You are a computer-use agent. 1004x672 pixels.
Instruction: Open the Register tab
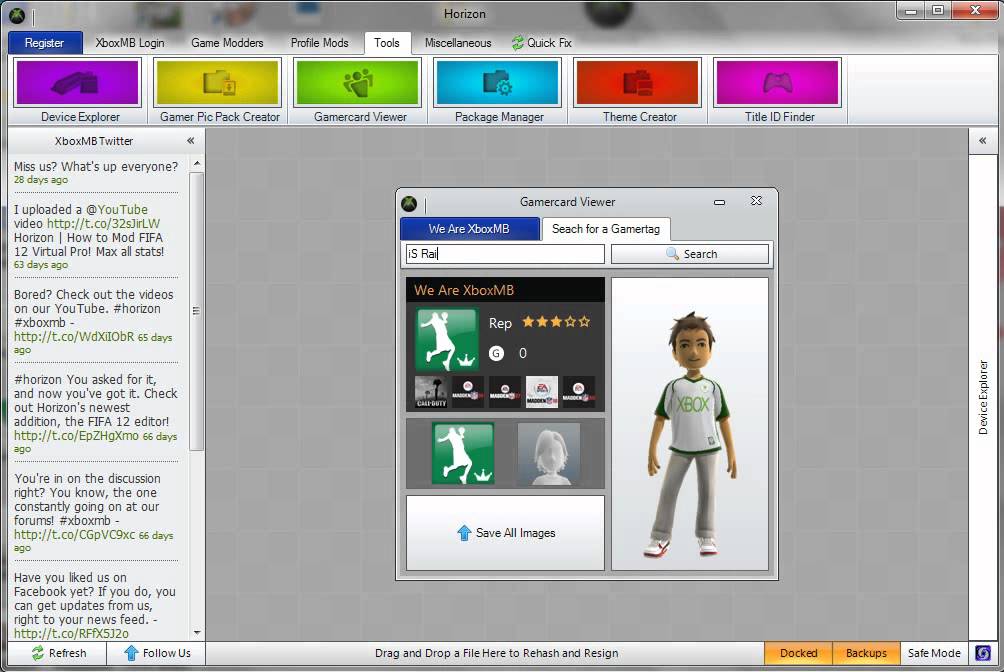point(45,43)
